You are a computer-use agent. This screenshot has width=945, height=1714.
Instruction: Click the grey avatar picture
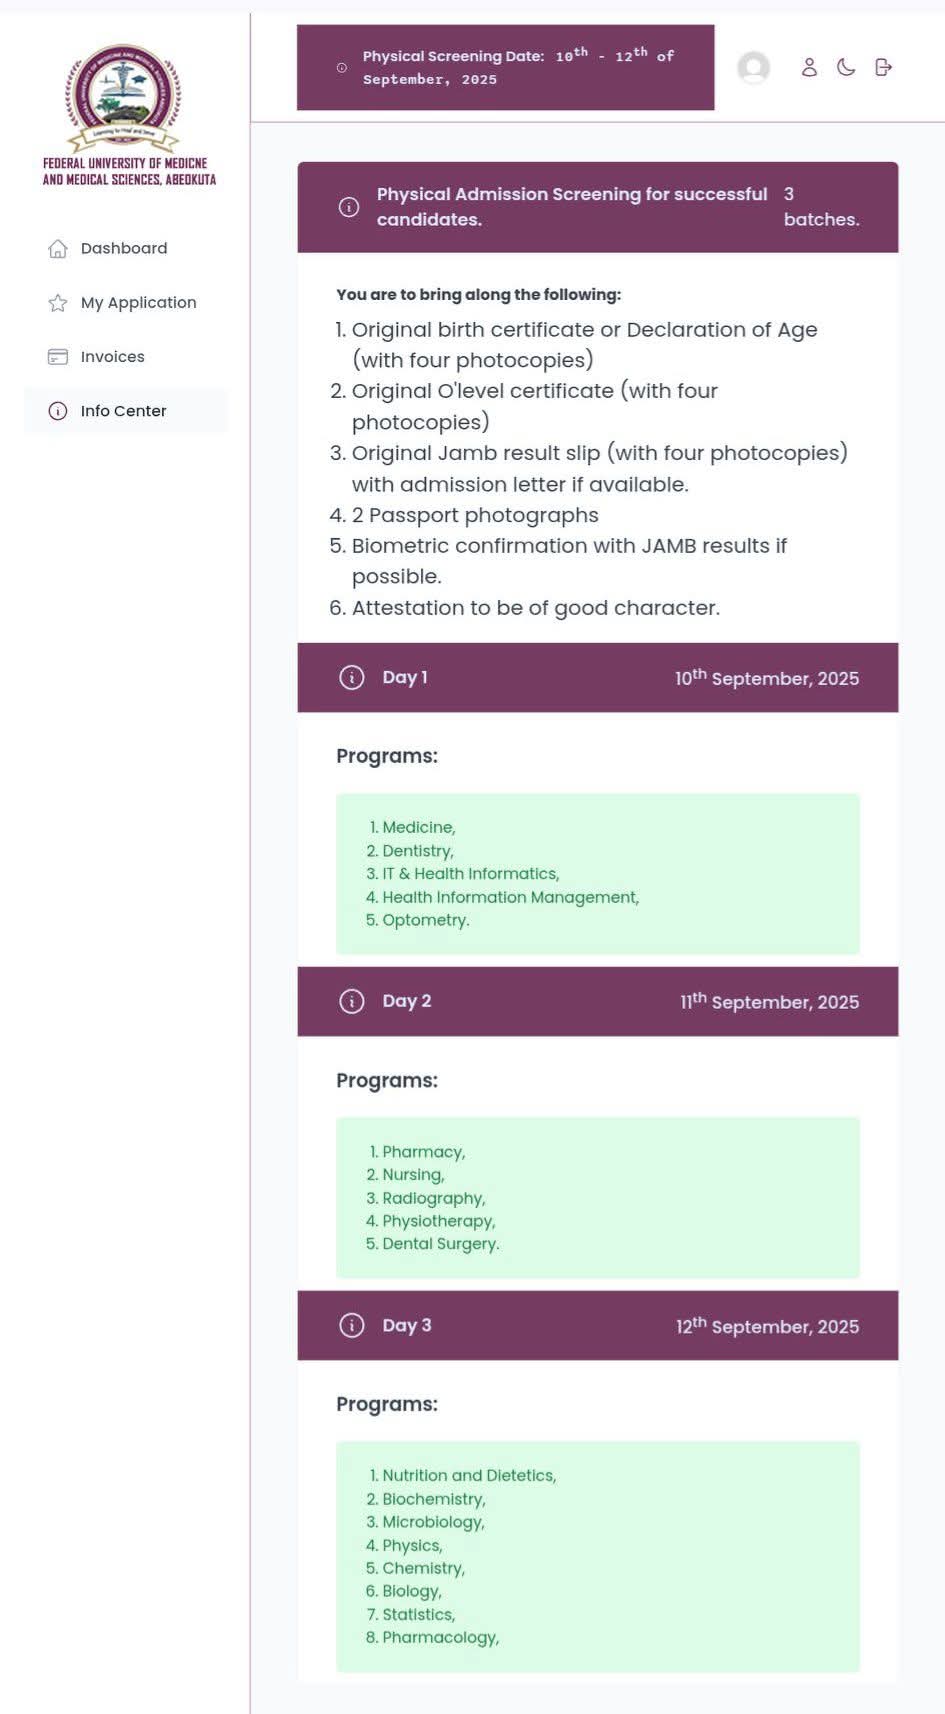coord(753,67)
